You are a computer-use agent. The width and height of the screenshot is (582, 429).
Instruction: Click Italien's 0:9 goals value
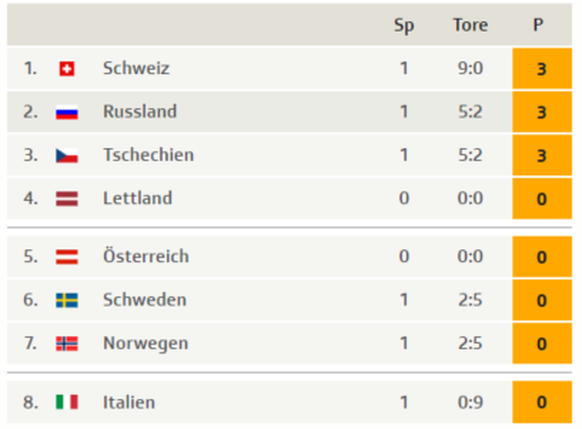pyautogui.click(x=470, y=402)
